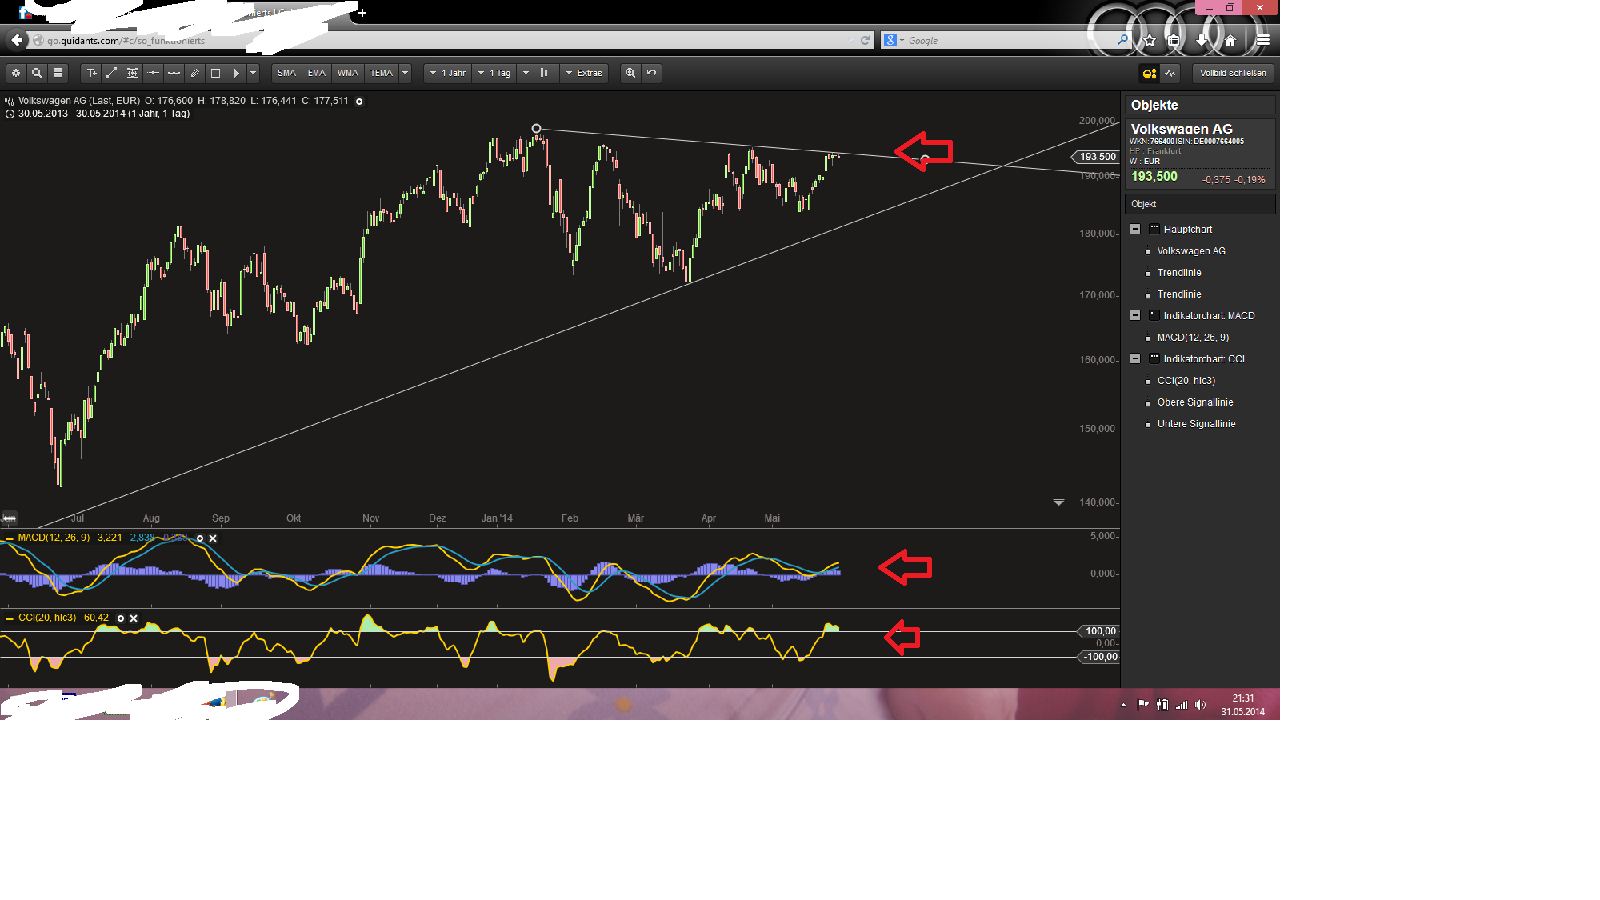
Task: Click the down triangle at chart bottom right
Action: 1059,502
